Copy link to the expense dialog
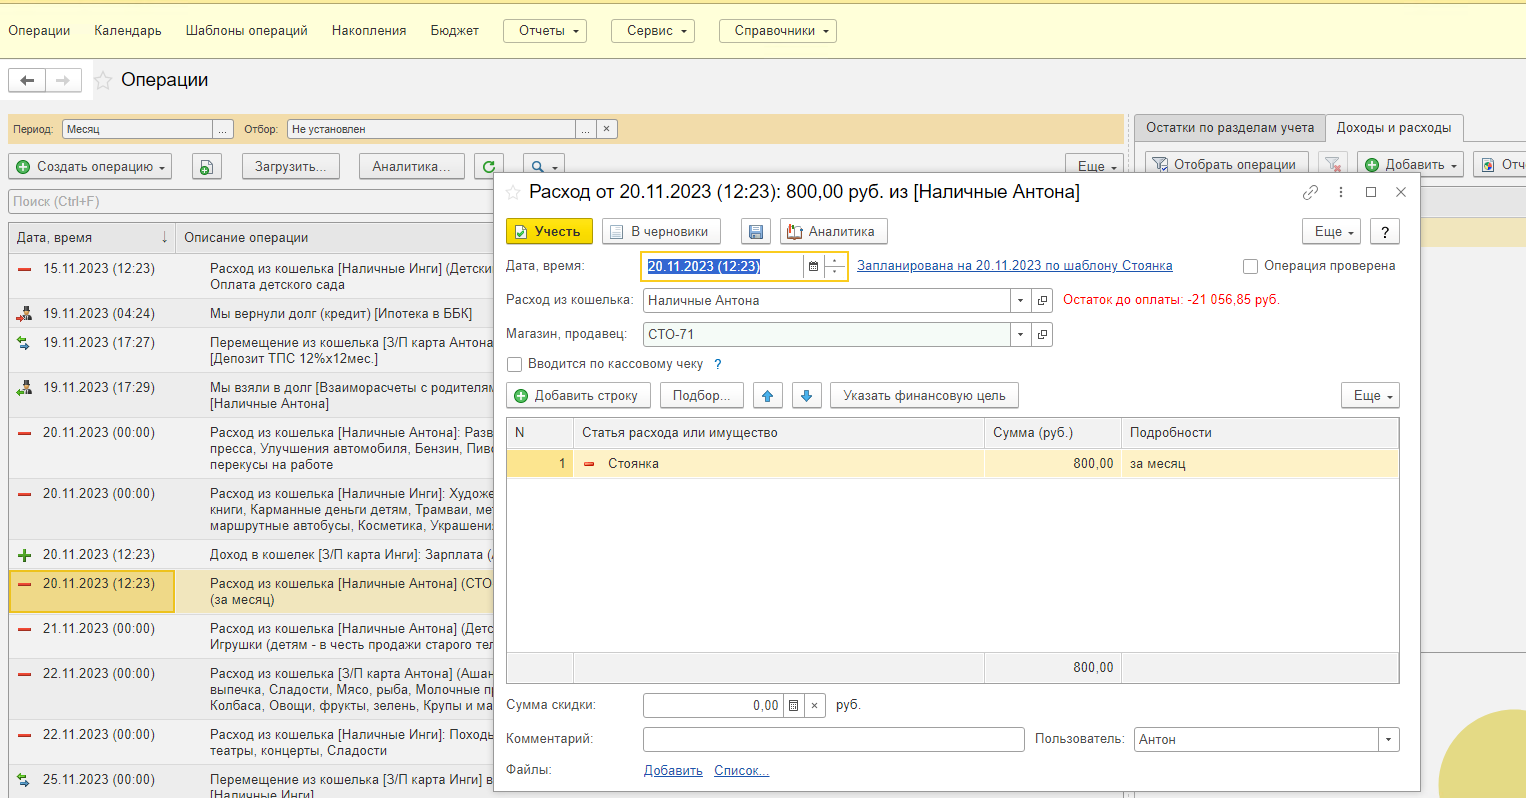 pos(1311,192)
